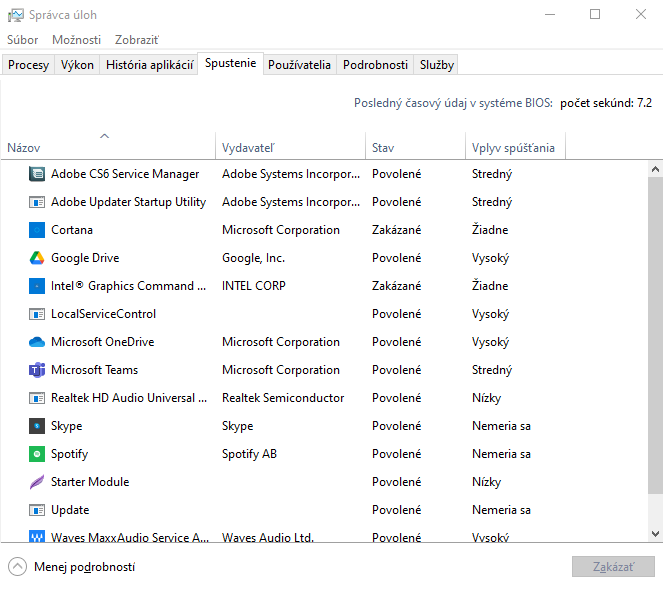The width and height of the screenshot is (663, 591).
Task: Select the Update row name
Action: (x=70, y=510)
